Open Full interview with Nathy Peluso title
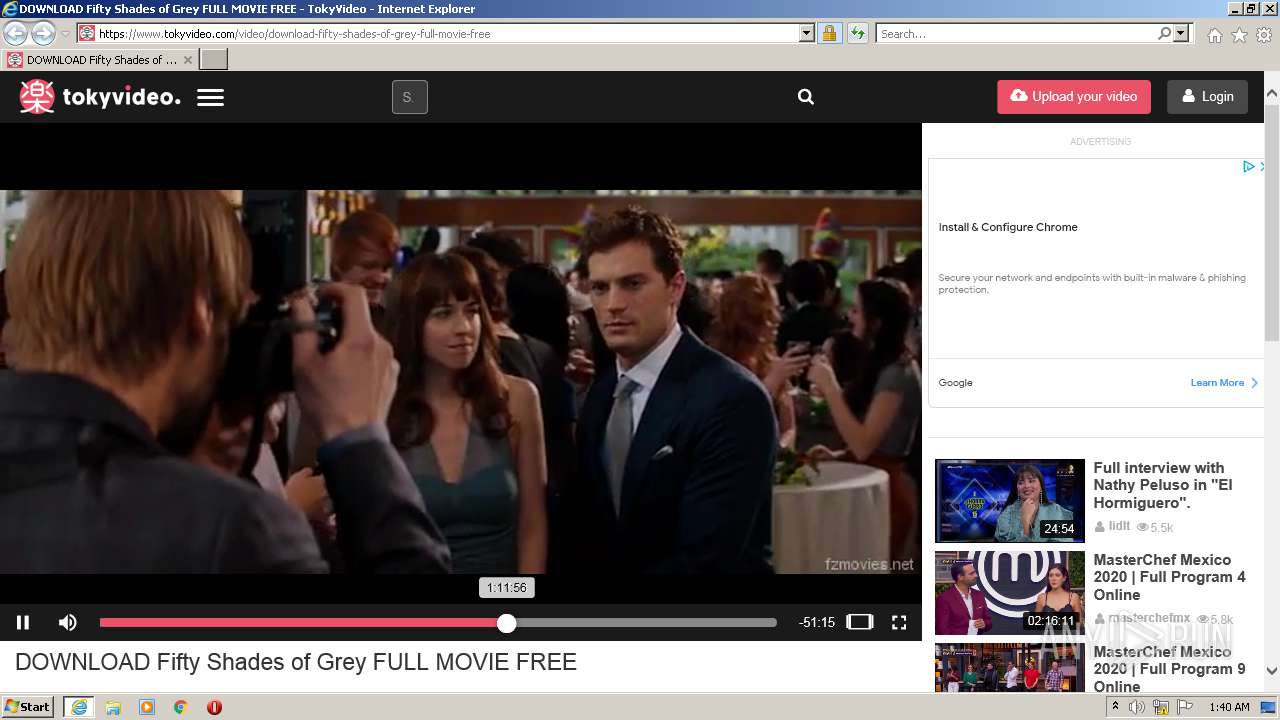Image resolution: width=1280 pixels, height=720 pixels. point(1163,485)
